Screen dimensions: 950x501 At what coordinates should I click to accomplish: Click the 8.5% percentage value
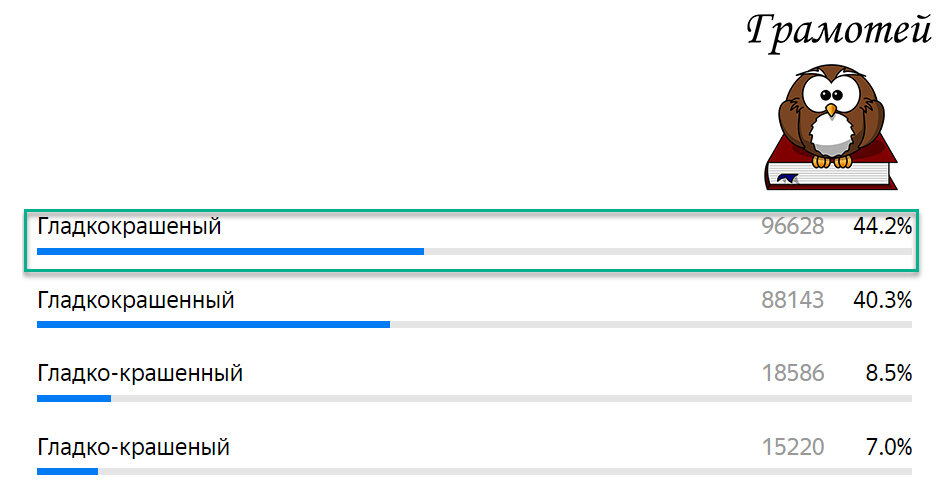point(888,374)
